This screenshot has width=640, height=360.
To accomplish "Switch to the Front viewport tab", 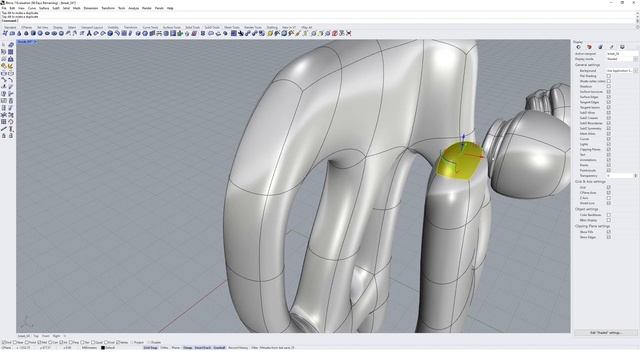I will [46, 336].
